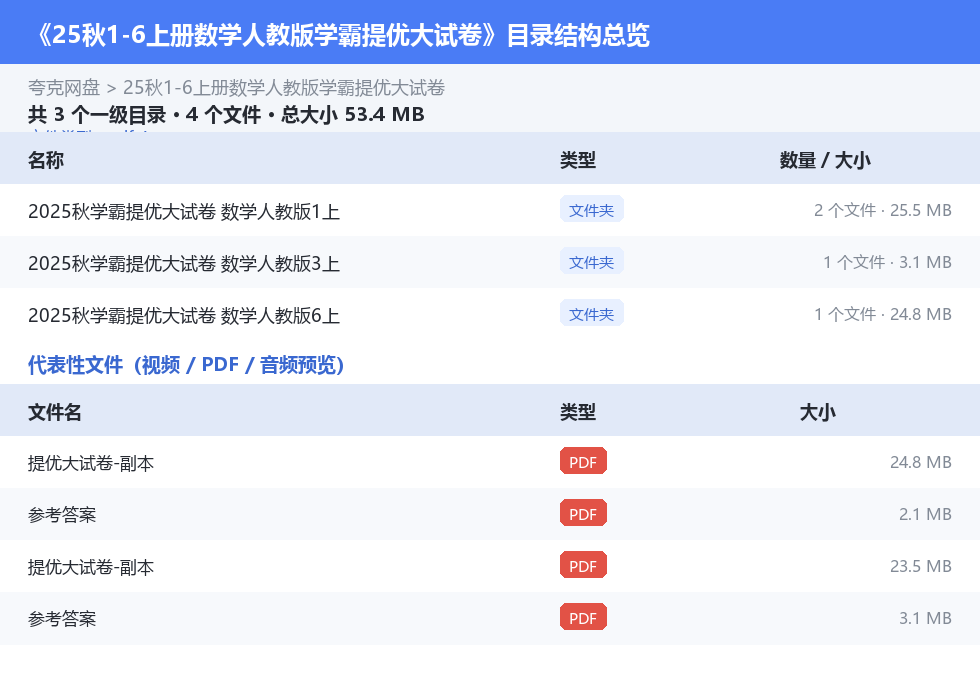Screen dimensions: 980x676
Task: Click the 文件夹 tag in the 1上 row
Action: [x=591, y=210]
